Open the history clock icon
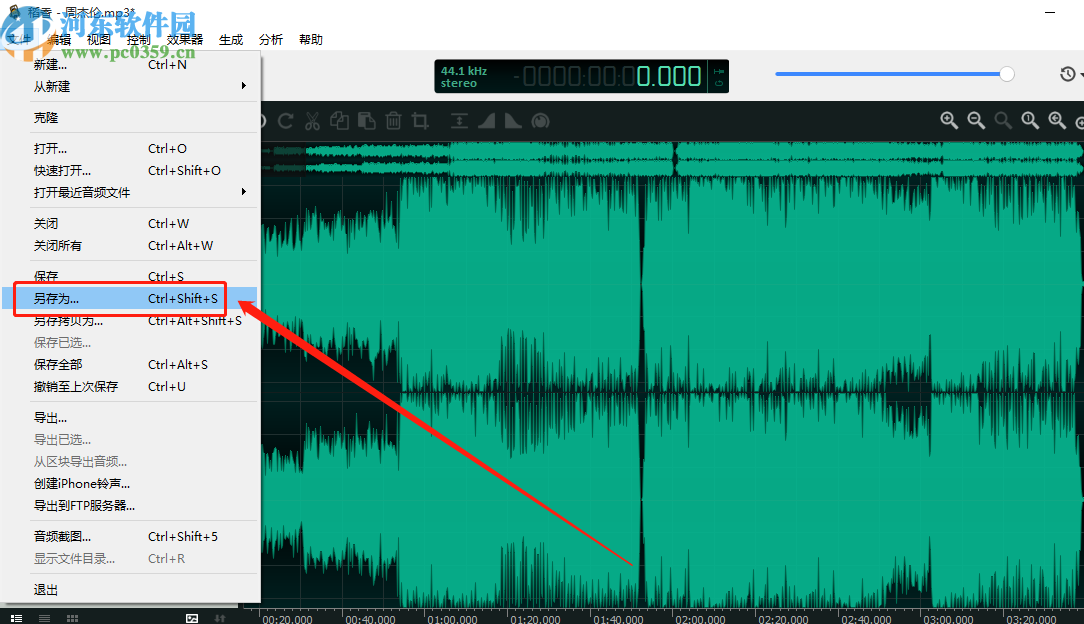Image resolution: width=1084 pixels, height=624 pixels. (1068, 74)
